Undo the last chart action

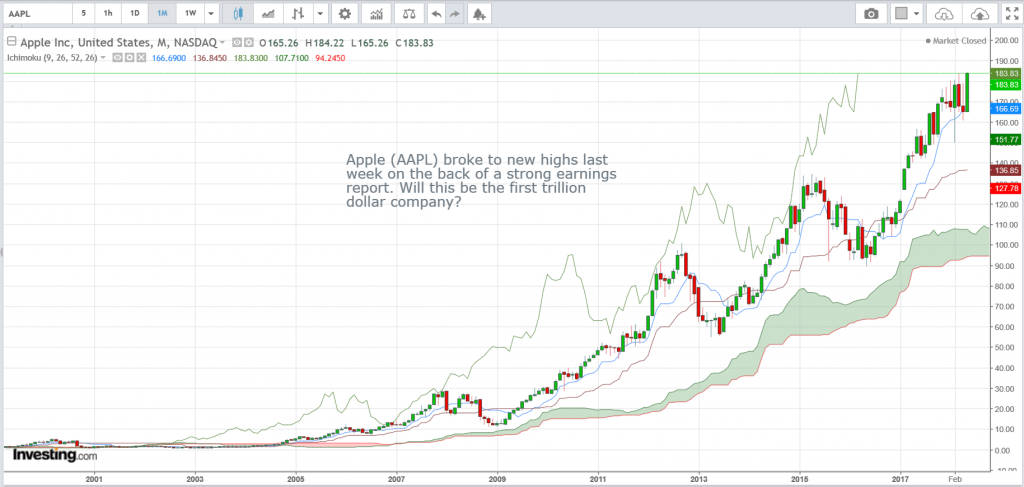click(x=436, y=13)
